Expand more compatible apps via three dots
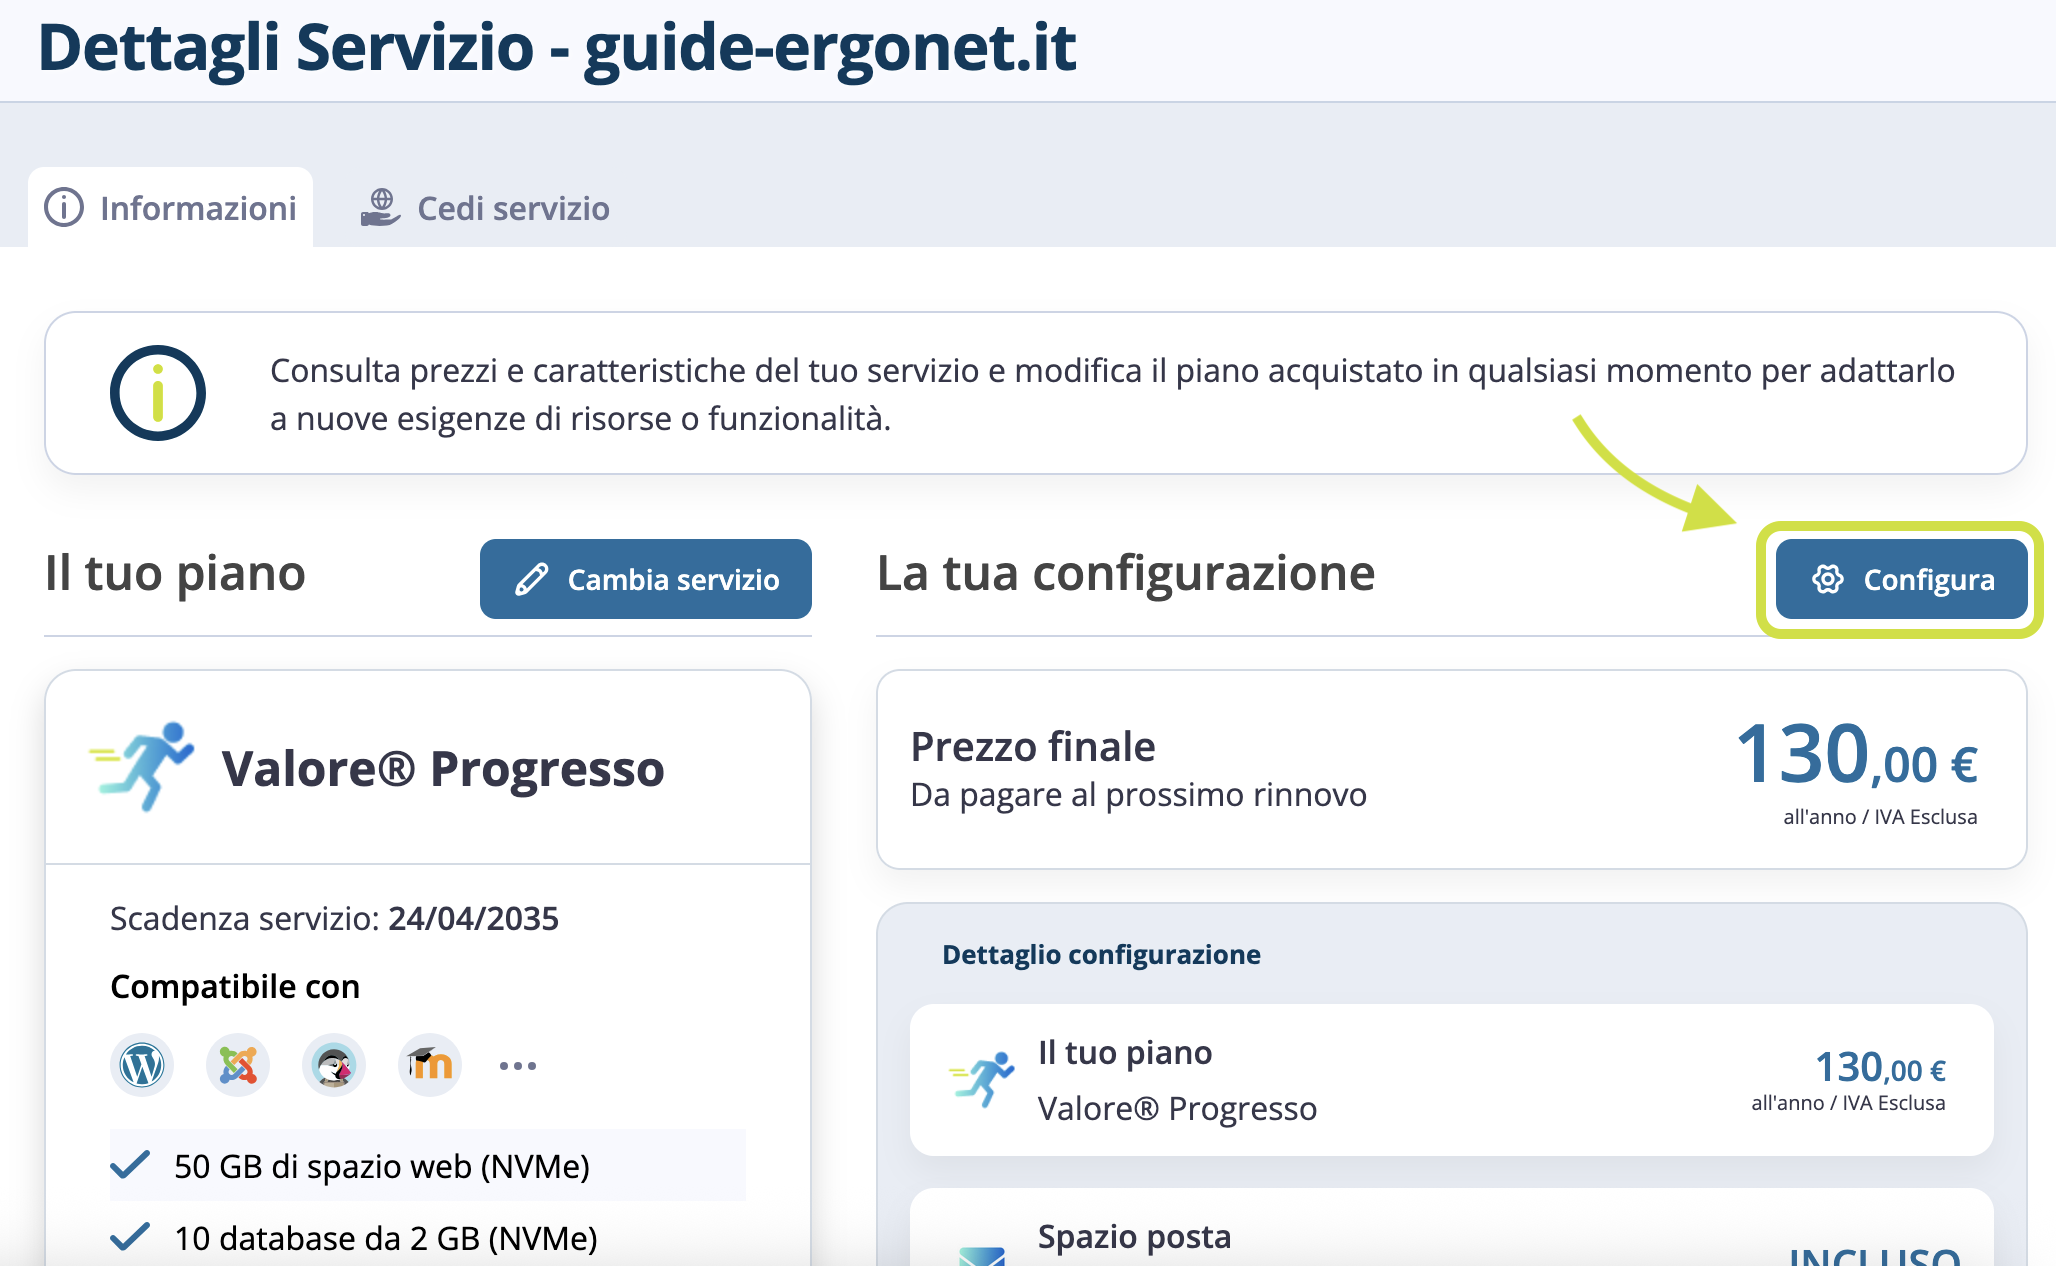Image resolution: width=2056 pixels, height=1266 pixels. tap(518, 1065)
